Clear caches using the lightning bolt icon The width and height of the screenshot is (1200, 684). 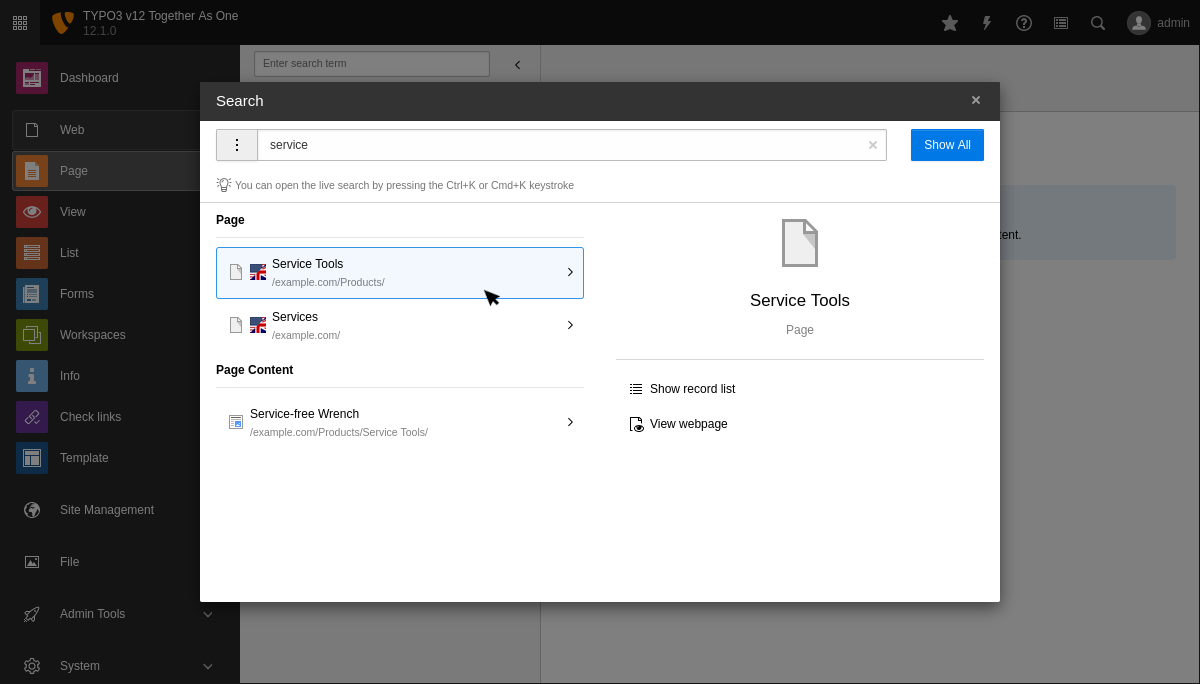(986, 22)
